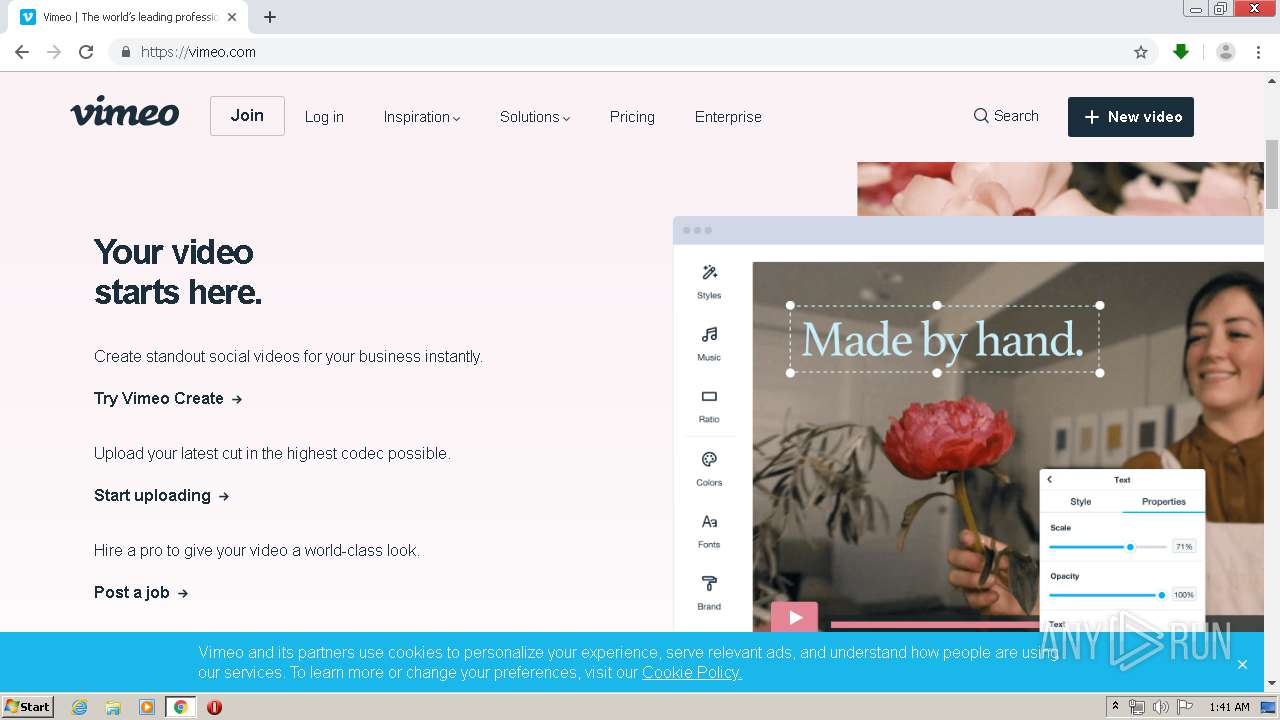This screenshot has height=720, width=1280.
Task: Click the 'Your video starts here.' heading
Action: click(178, 271)
